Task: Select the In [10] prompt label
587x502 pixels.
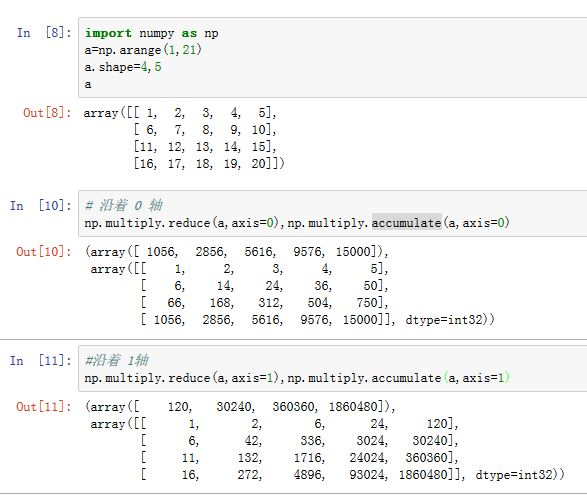Action: 40,206
